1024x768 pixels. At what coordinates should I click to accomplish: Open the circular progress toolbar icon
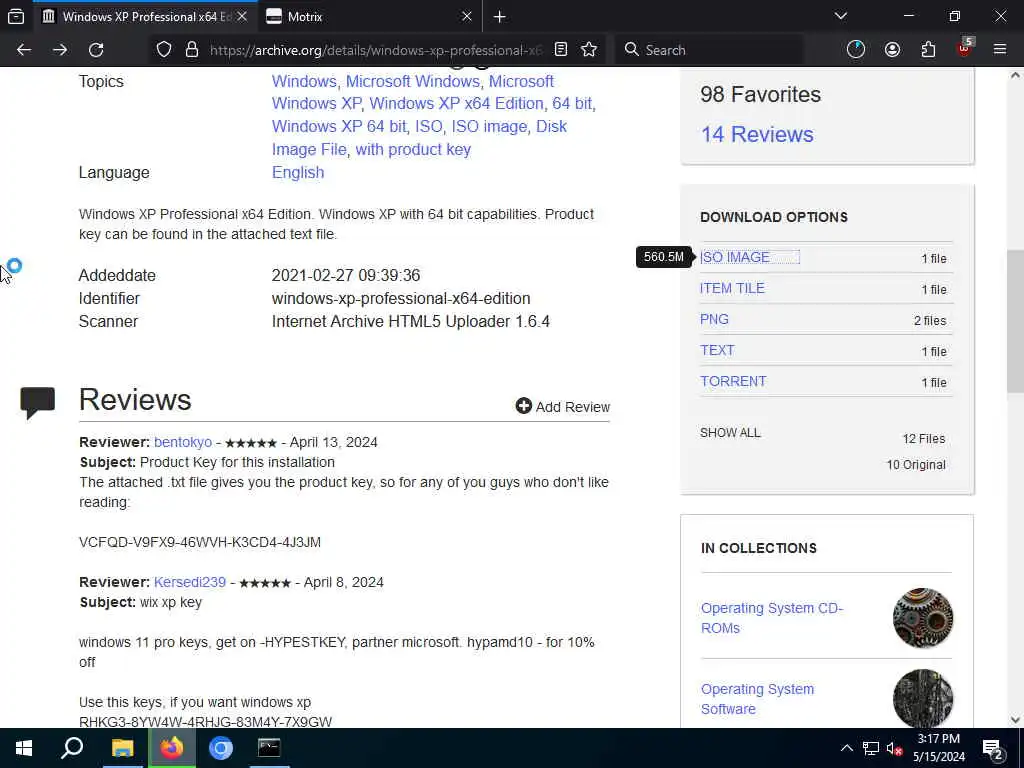point(856,50)
